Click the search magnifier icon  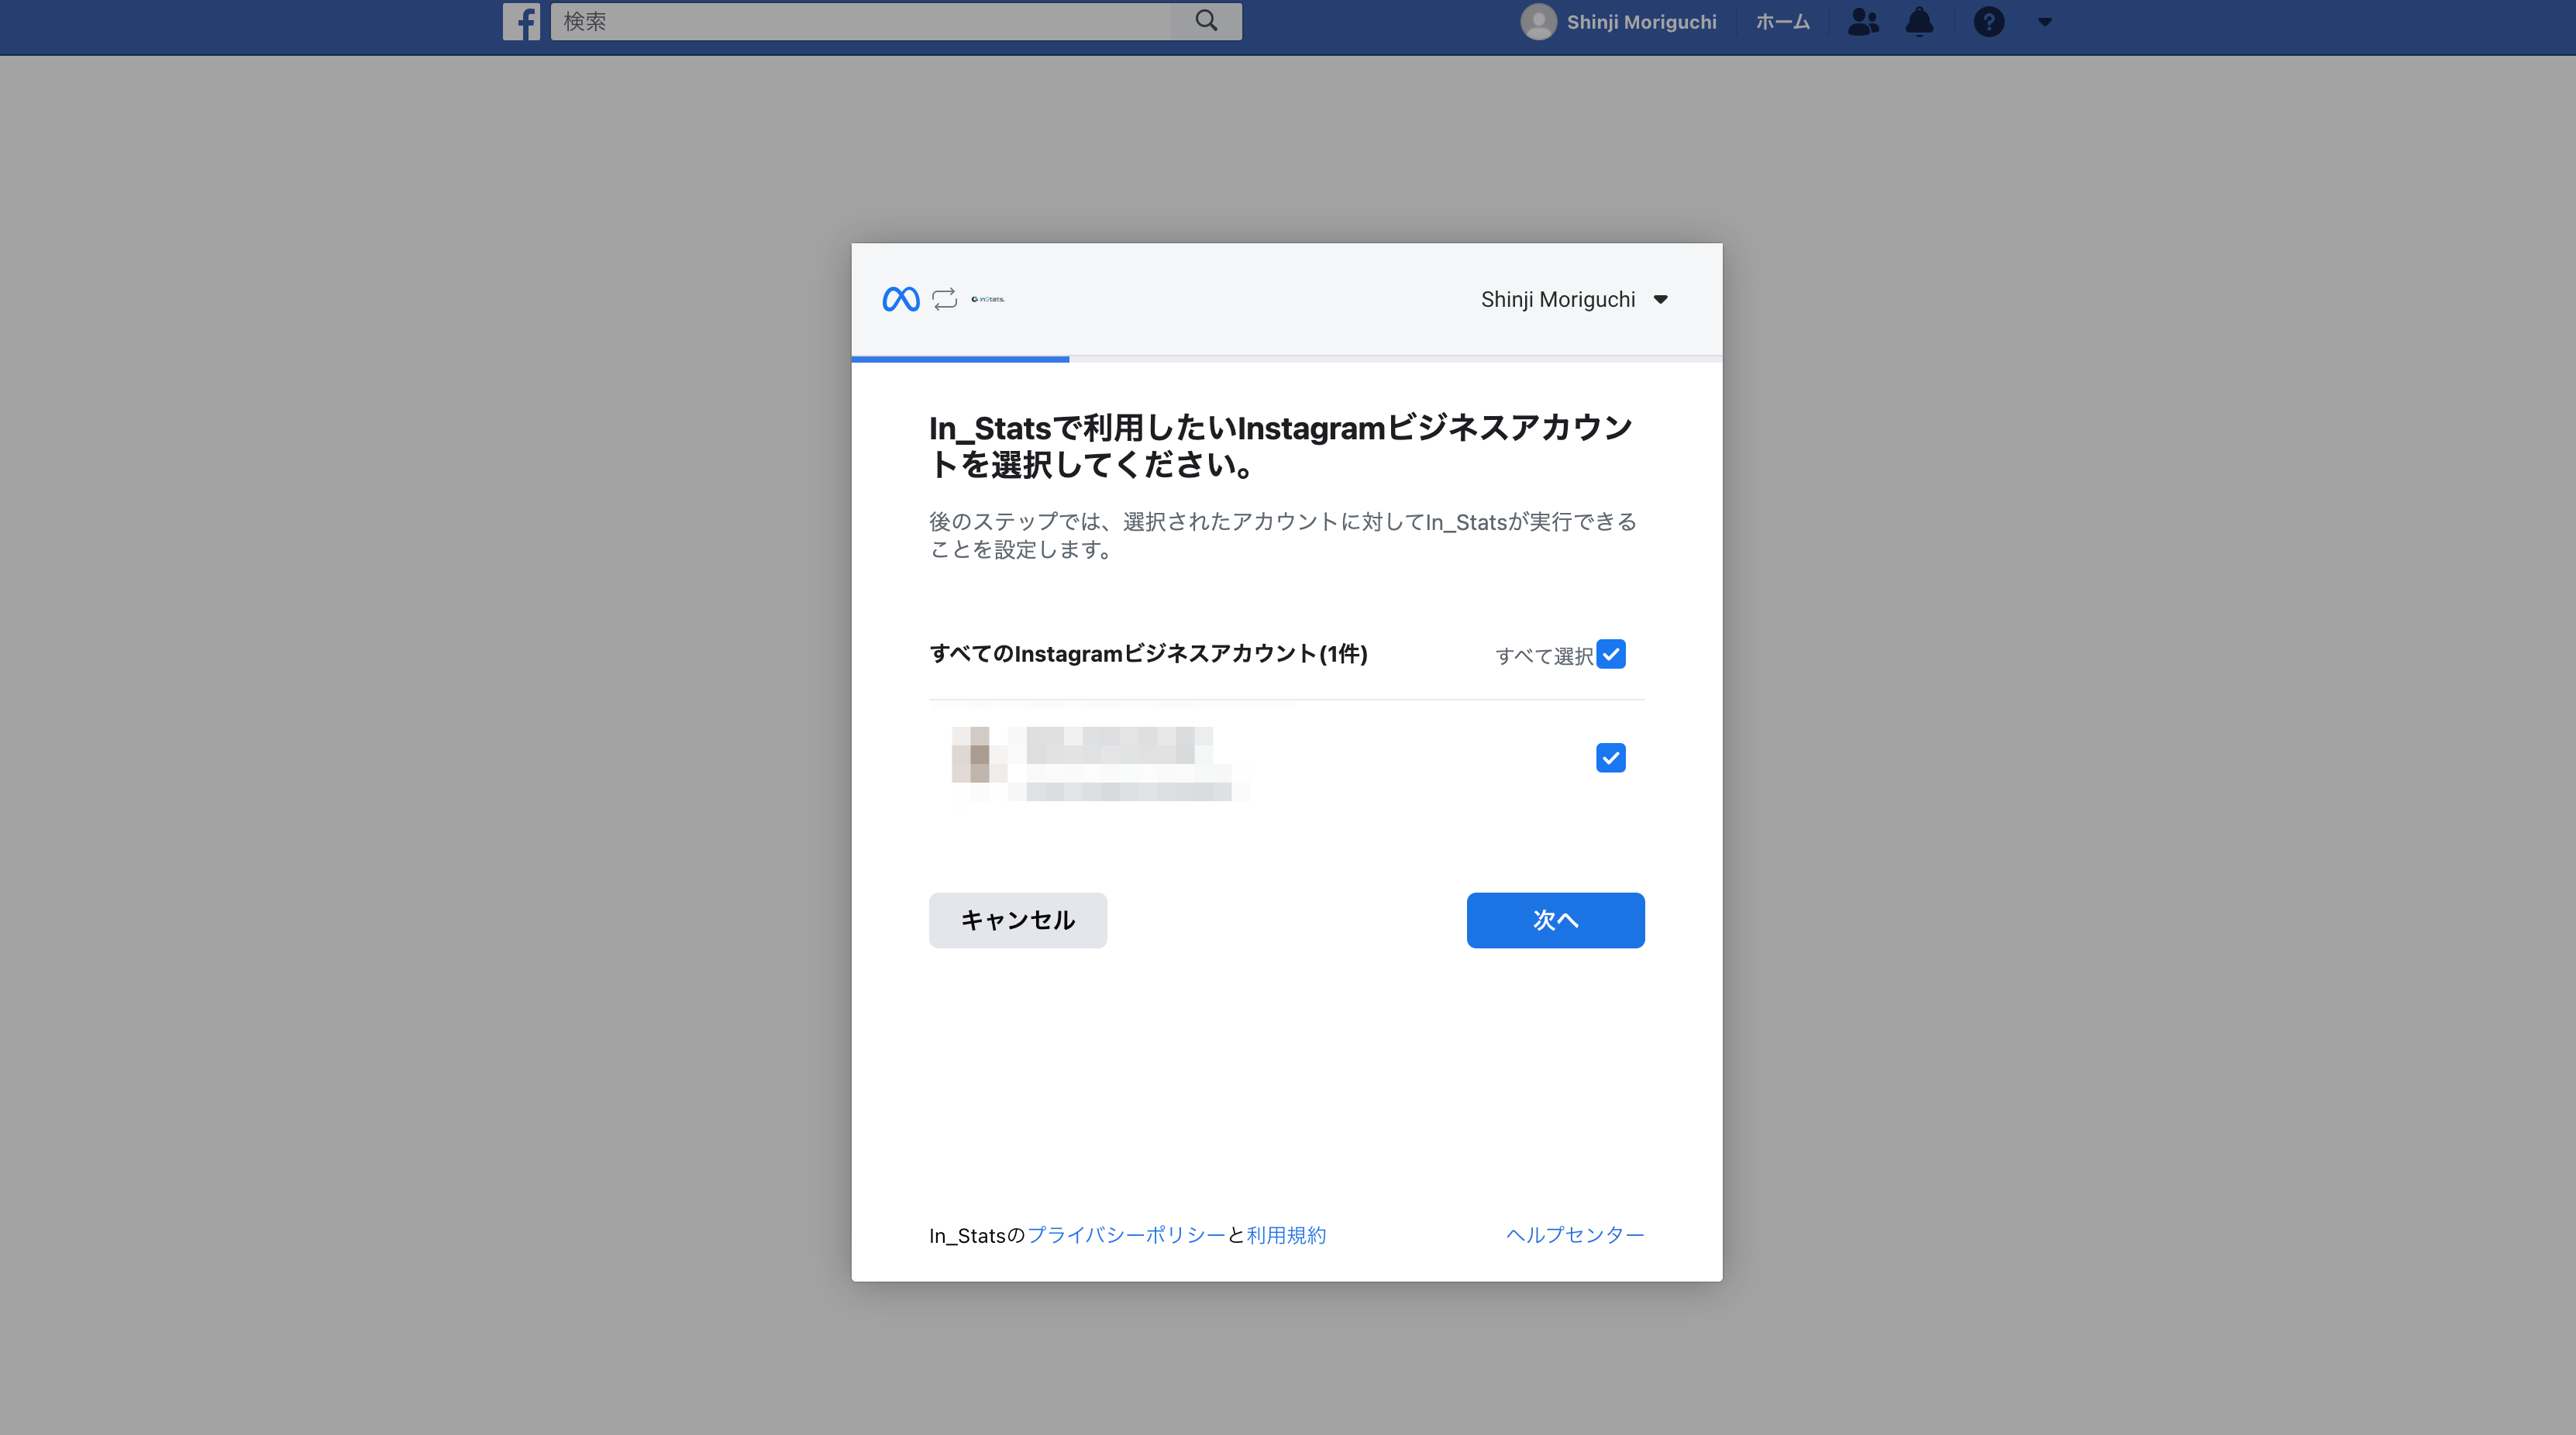pyautogui.click(x=1206, y=21)
